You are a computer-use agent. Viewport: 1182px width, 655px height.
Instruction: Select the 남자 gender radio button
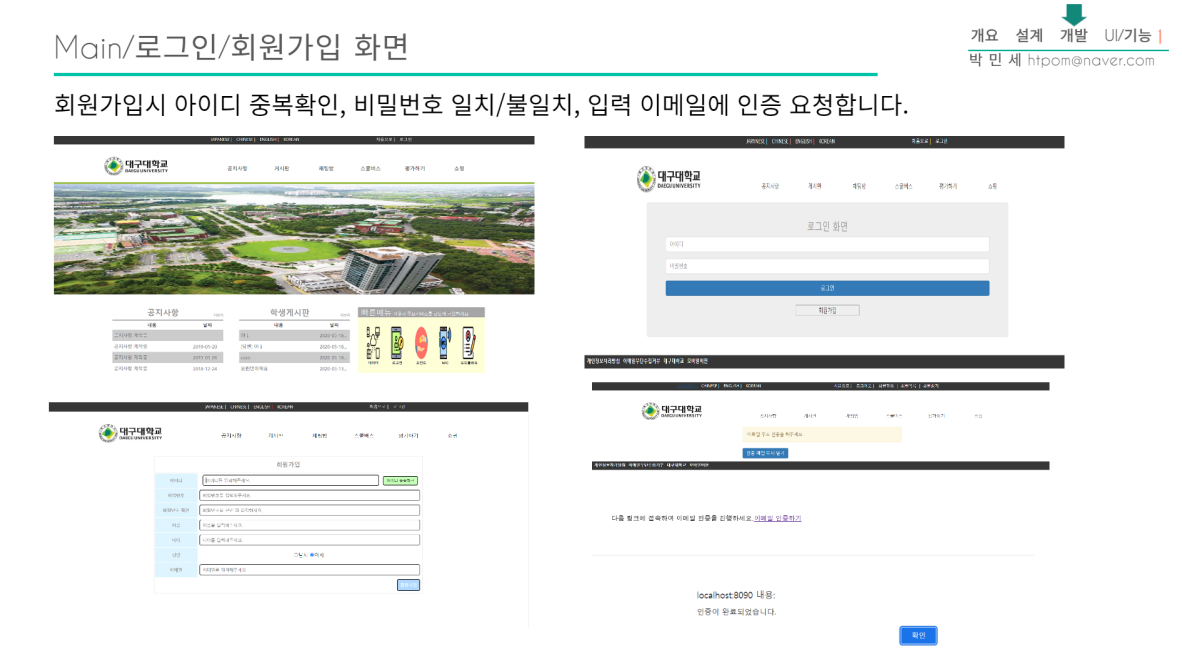[296, 555]
